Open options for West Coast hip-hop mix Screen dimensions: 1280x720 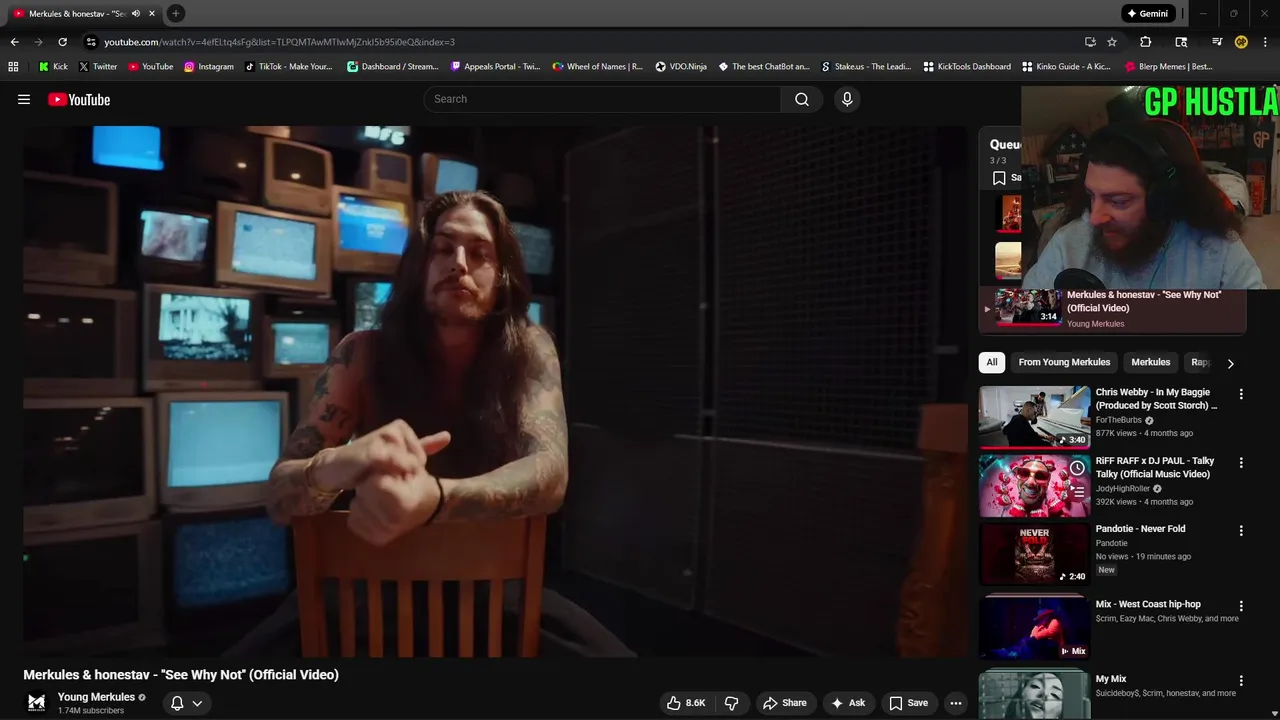pyautogui.click(x=1241, y=606)
